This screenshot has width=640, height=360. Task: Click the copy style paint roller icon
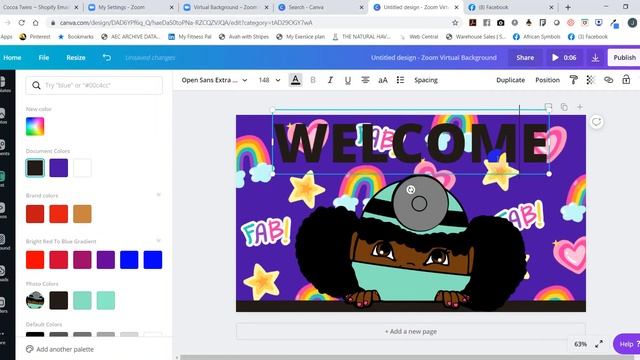(x=573, y=80)
